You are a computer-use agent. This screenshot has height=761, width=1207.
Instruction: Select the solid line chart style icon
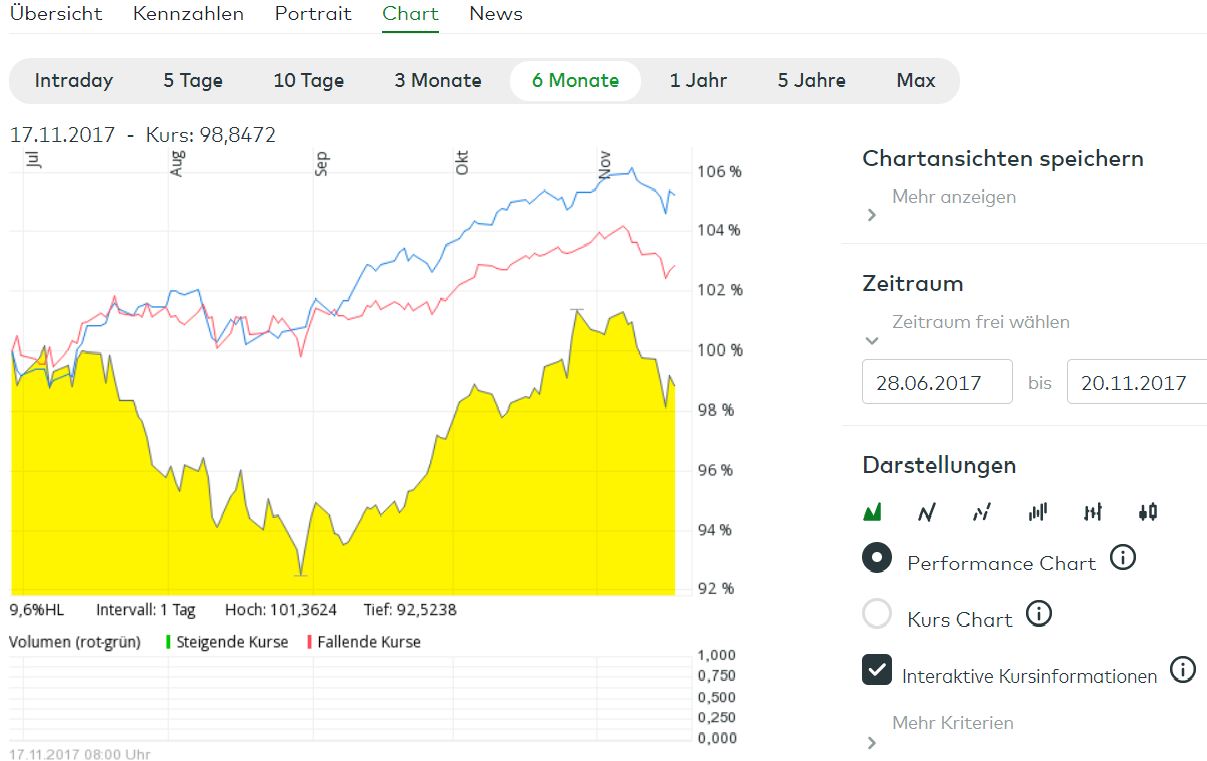(x=927, y=512)
